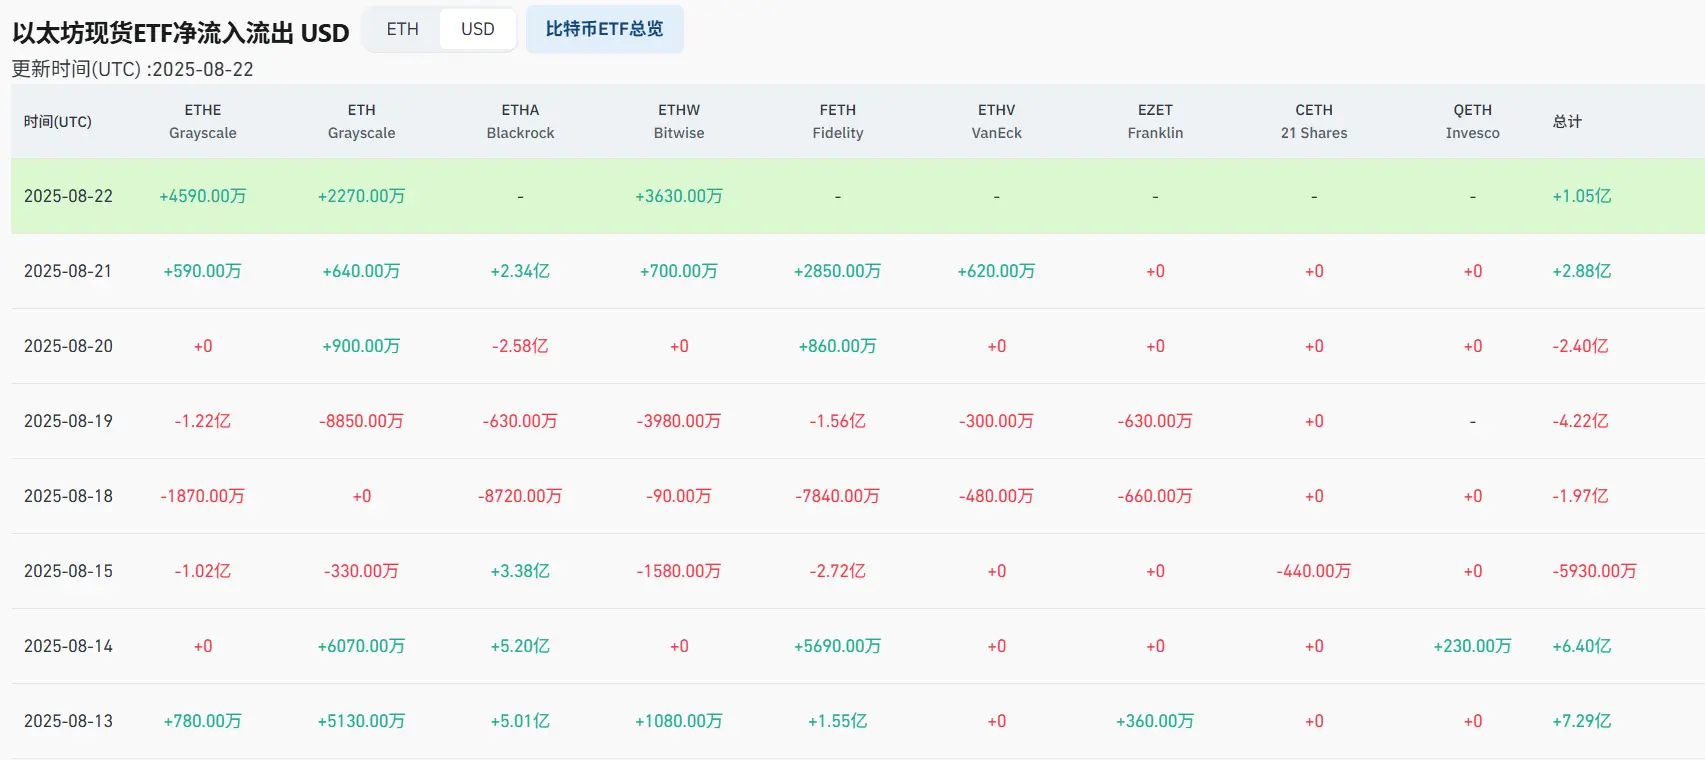This screenshot has height=760, width=1705.
Task: Click the EZET Franklin column header
Action: tap(1155, 121)
